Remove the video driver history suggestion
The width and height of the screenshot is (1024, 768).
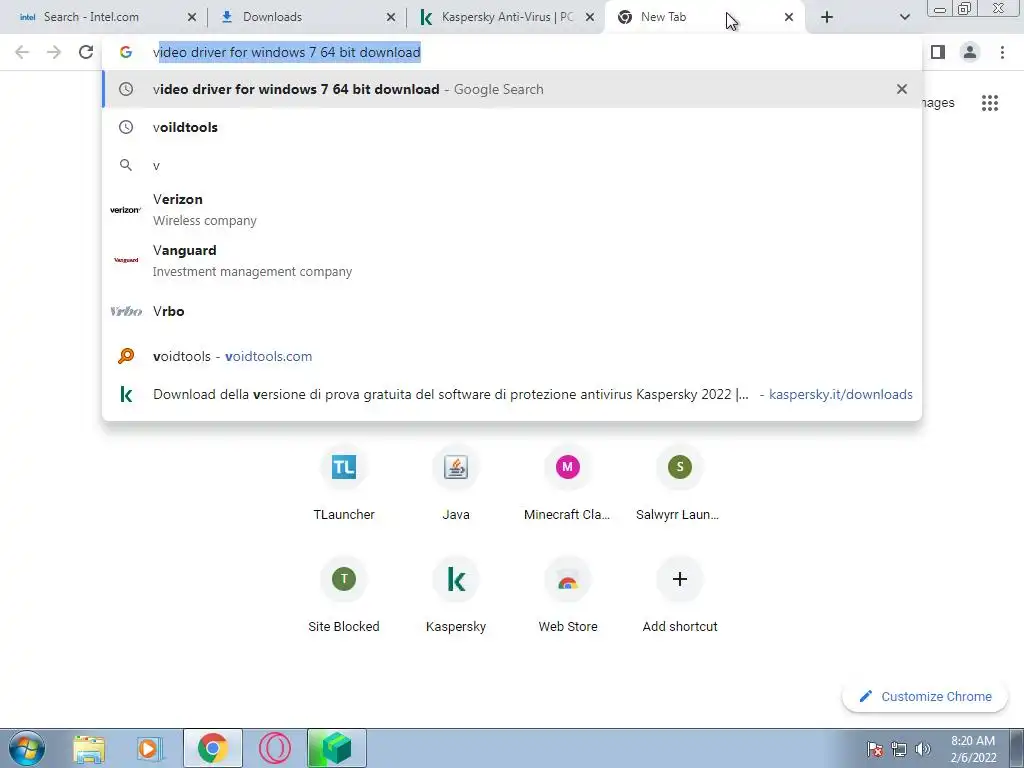tap(902, 89)
